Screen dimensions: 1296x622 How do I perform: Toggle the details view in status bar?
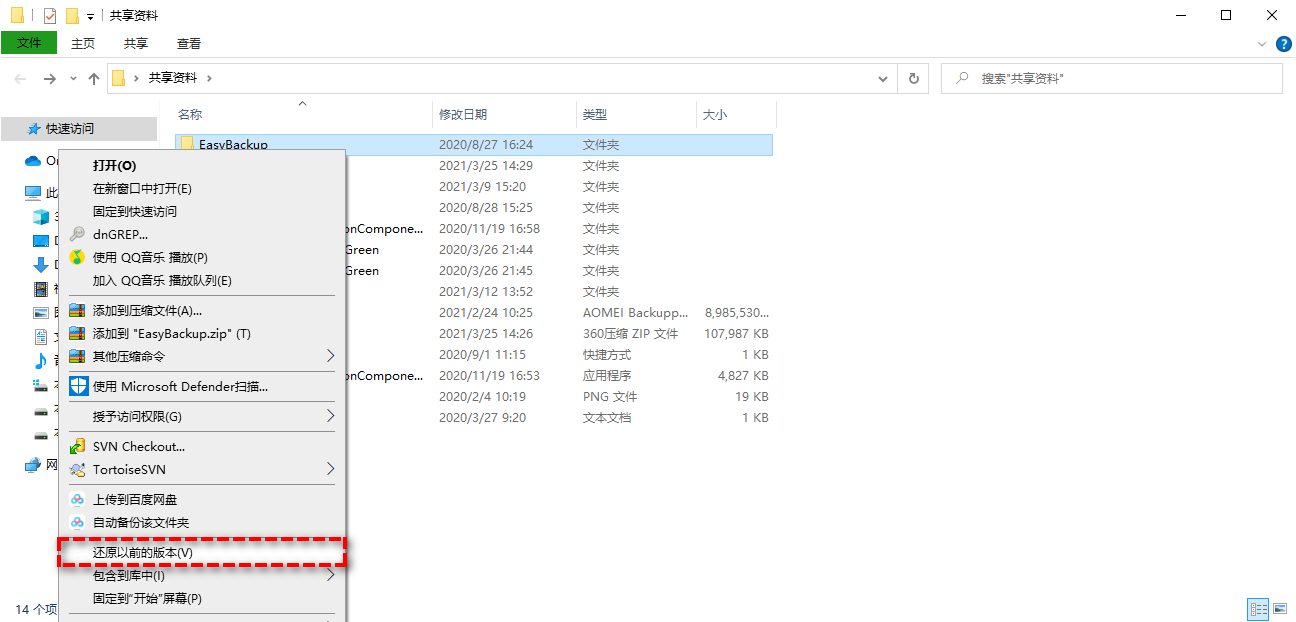pos(1258,609)
